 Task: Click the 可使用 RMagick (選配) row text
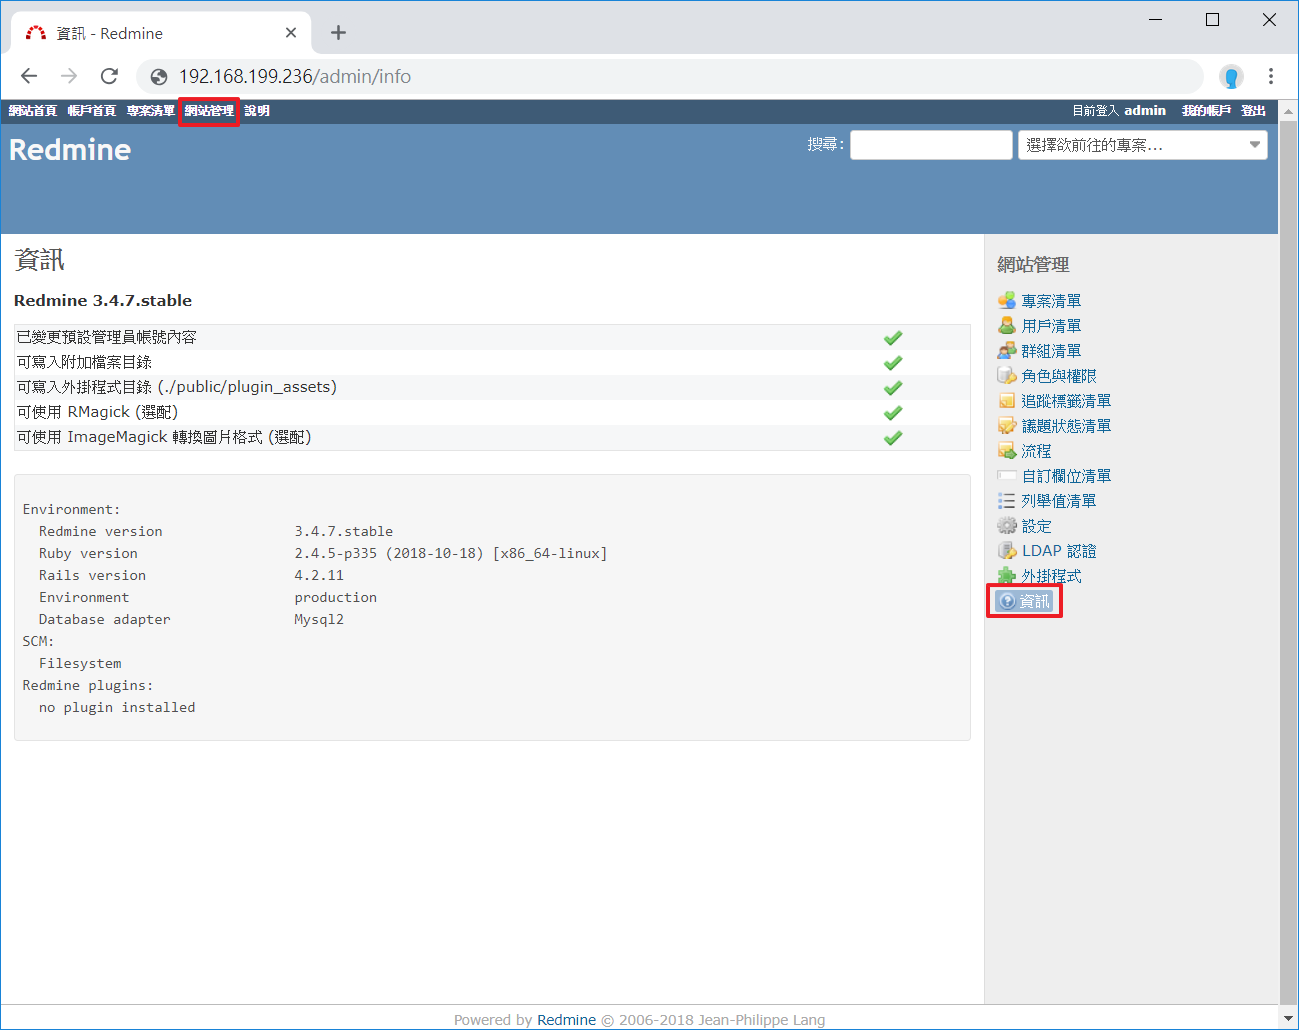tap(97, 412)
